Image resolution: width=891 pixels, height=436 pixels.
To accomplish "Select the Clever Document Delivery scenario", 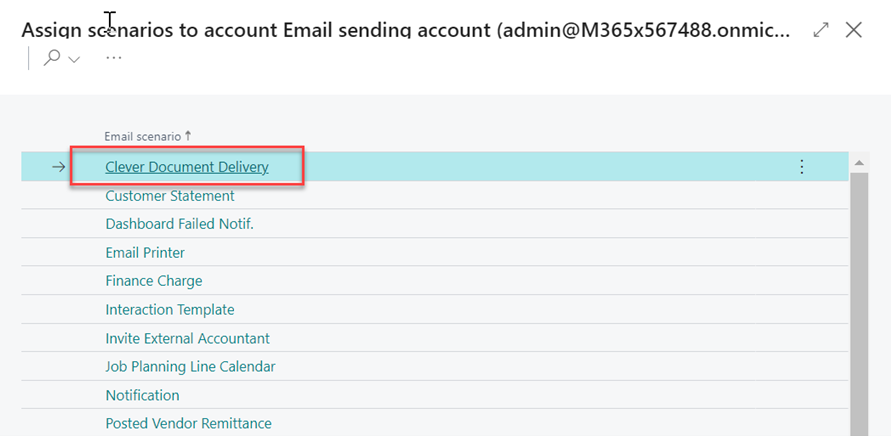I will coord(187,167).
